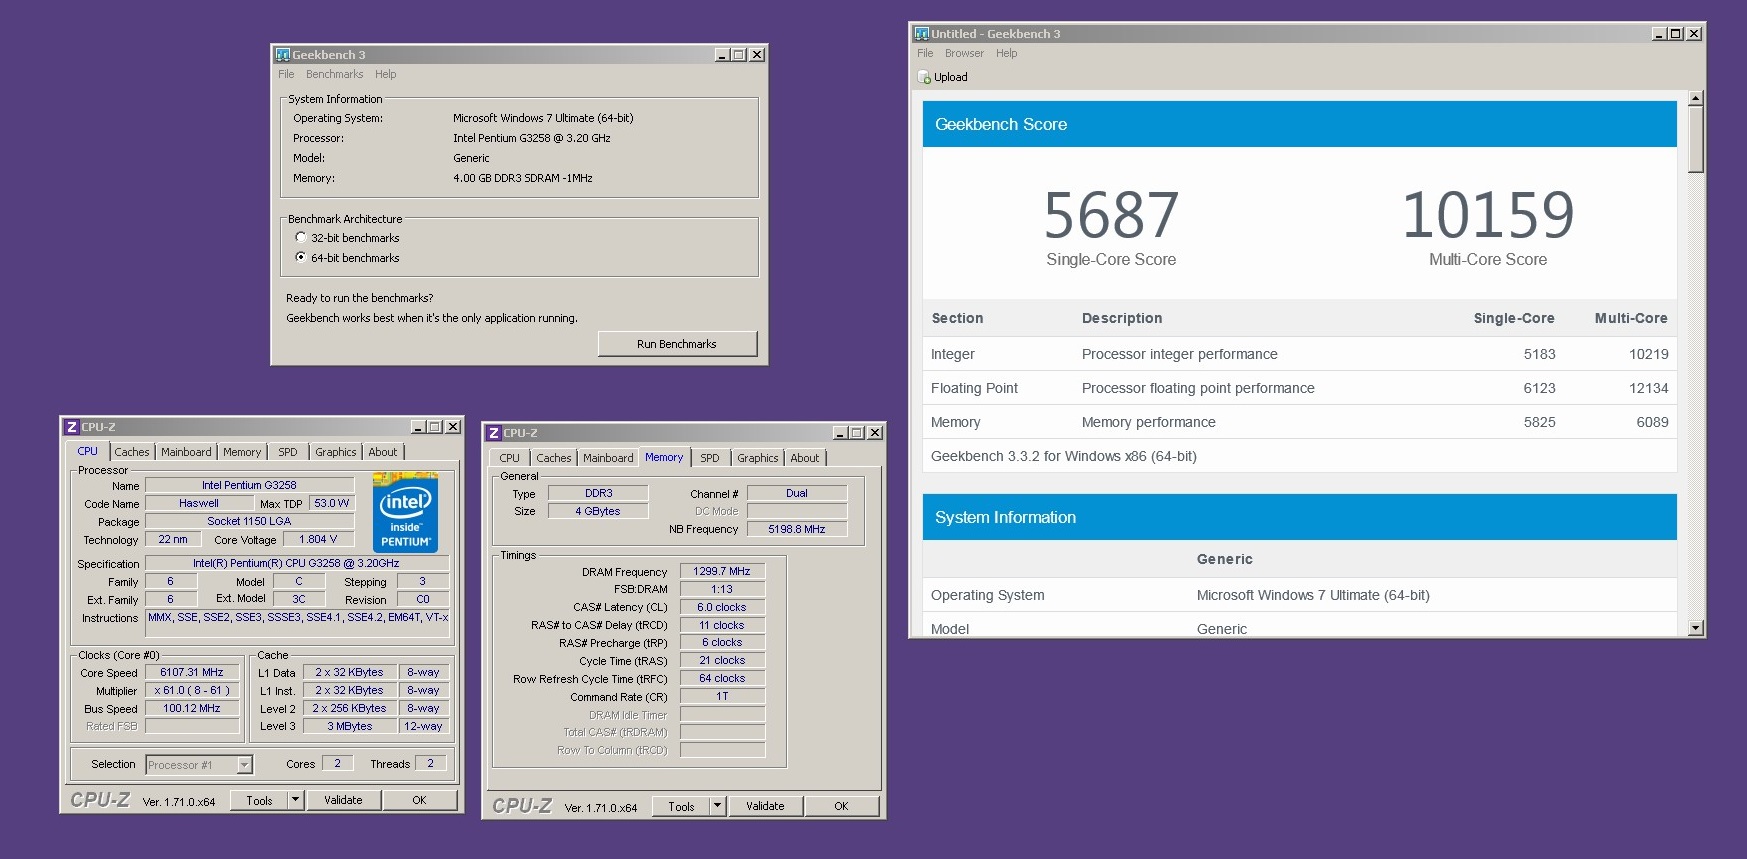This screenshot has height=859, width=1747.
Task: Open the Benchmarks menu
Action: pos(334,74)
